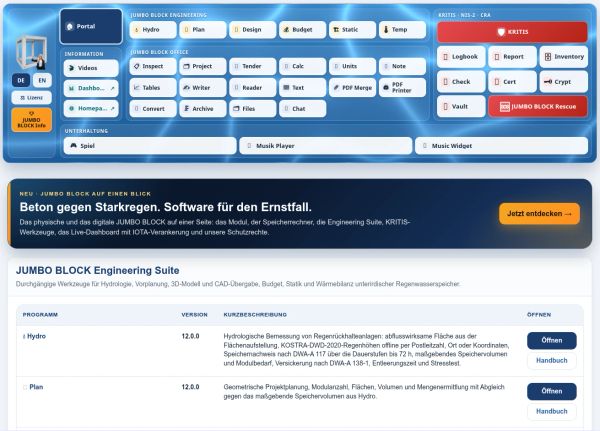Open the Calc tool

(x=303, y=66)
